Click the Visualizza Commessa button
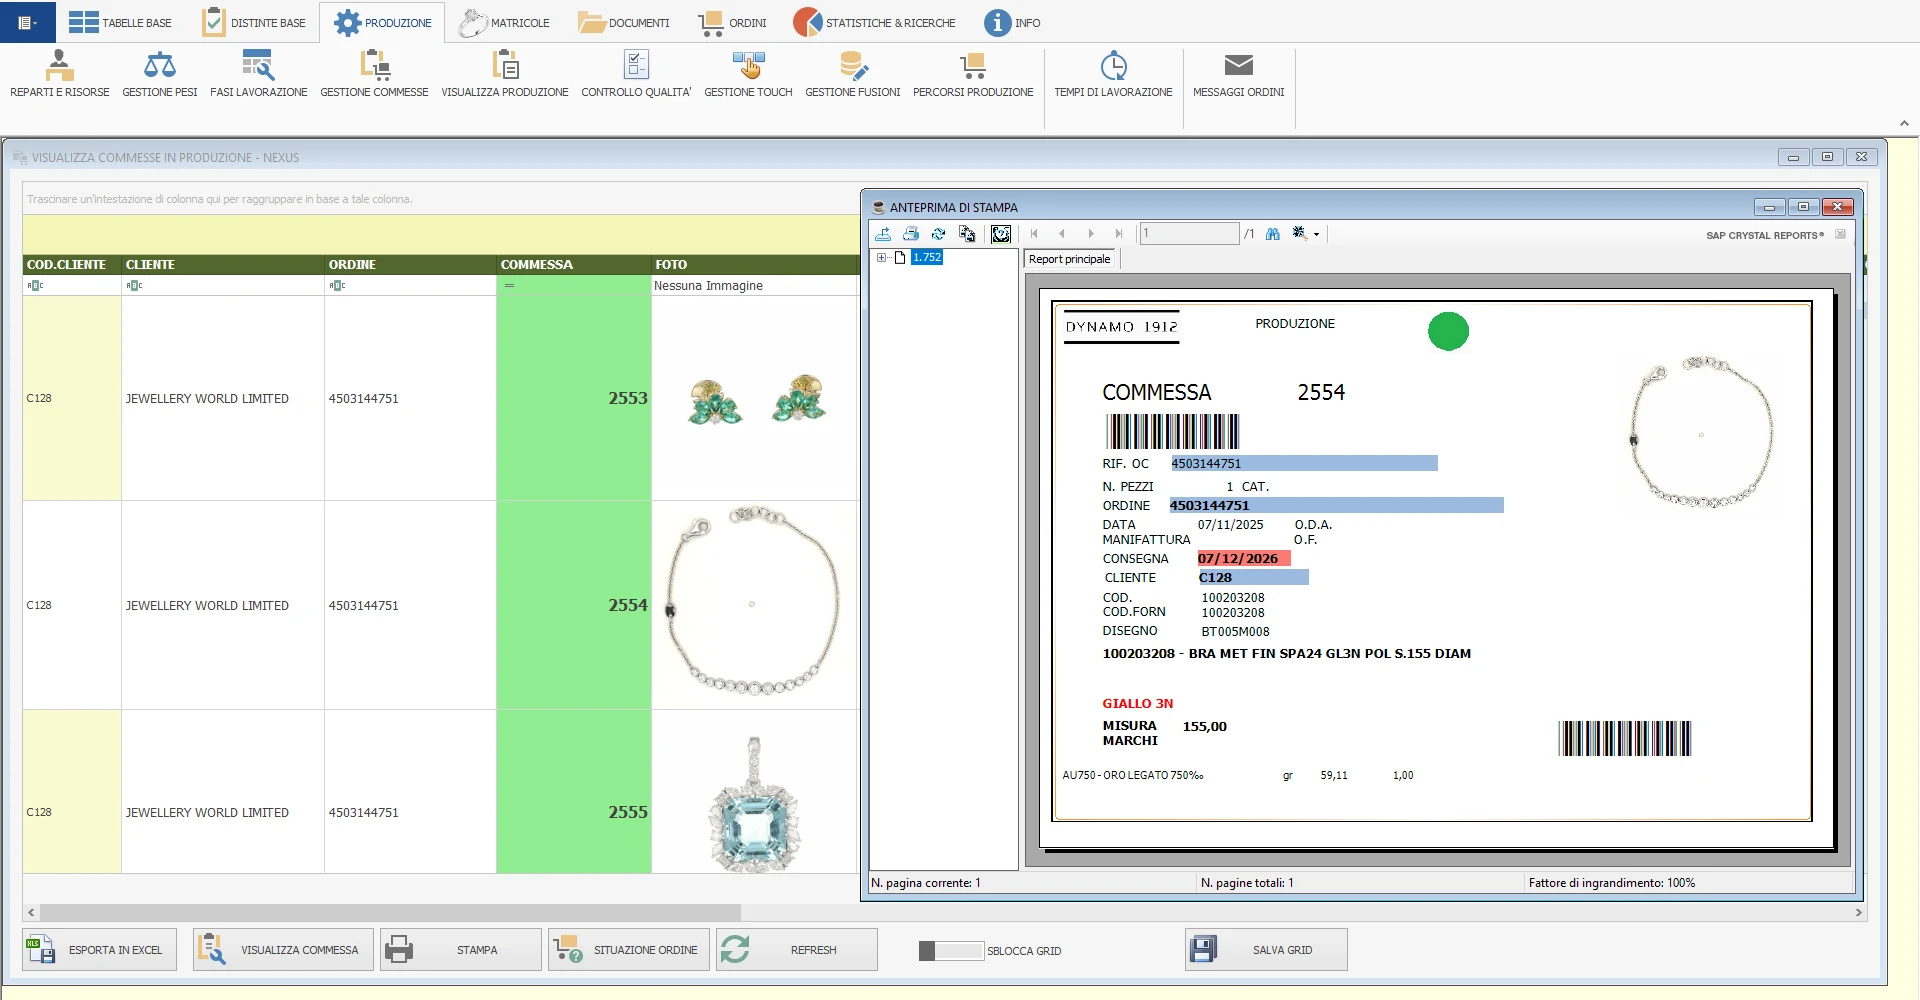Screen dimensions: 1920x1000 [283, 950]
